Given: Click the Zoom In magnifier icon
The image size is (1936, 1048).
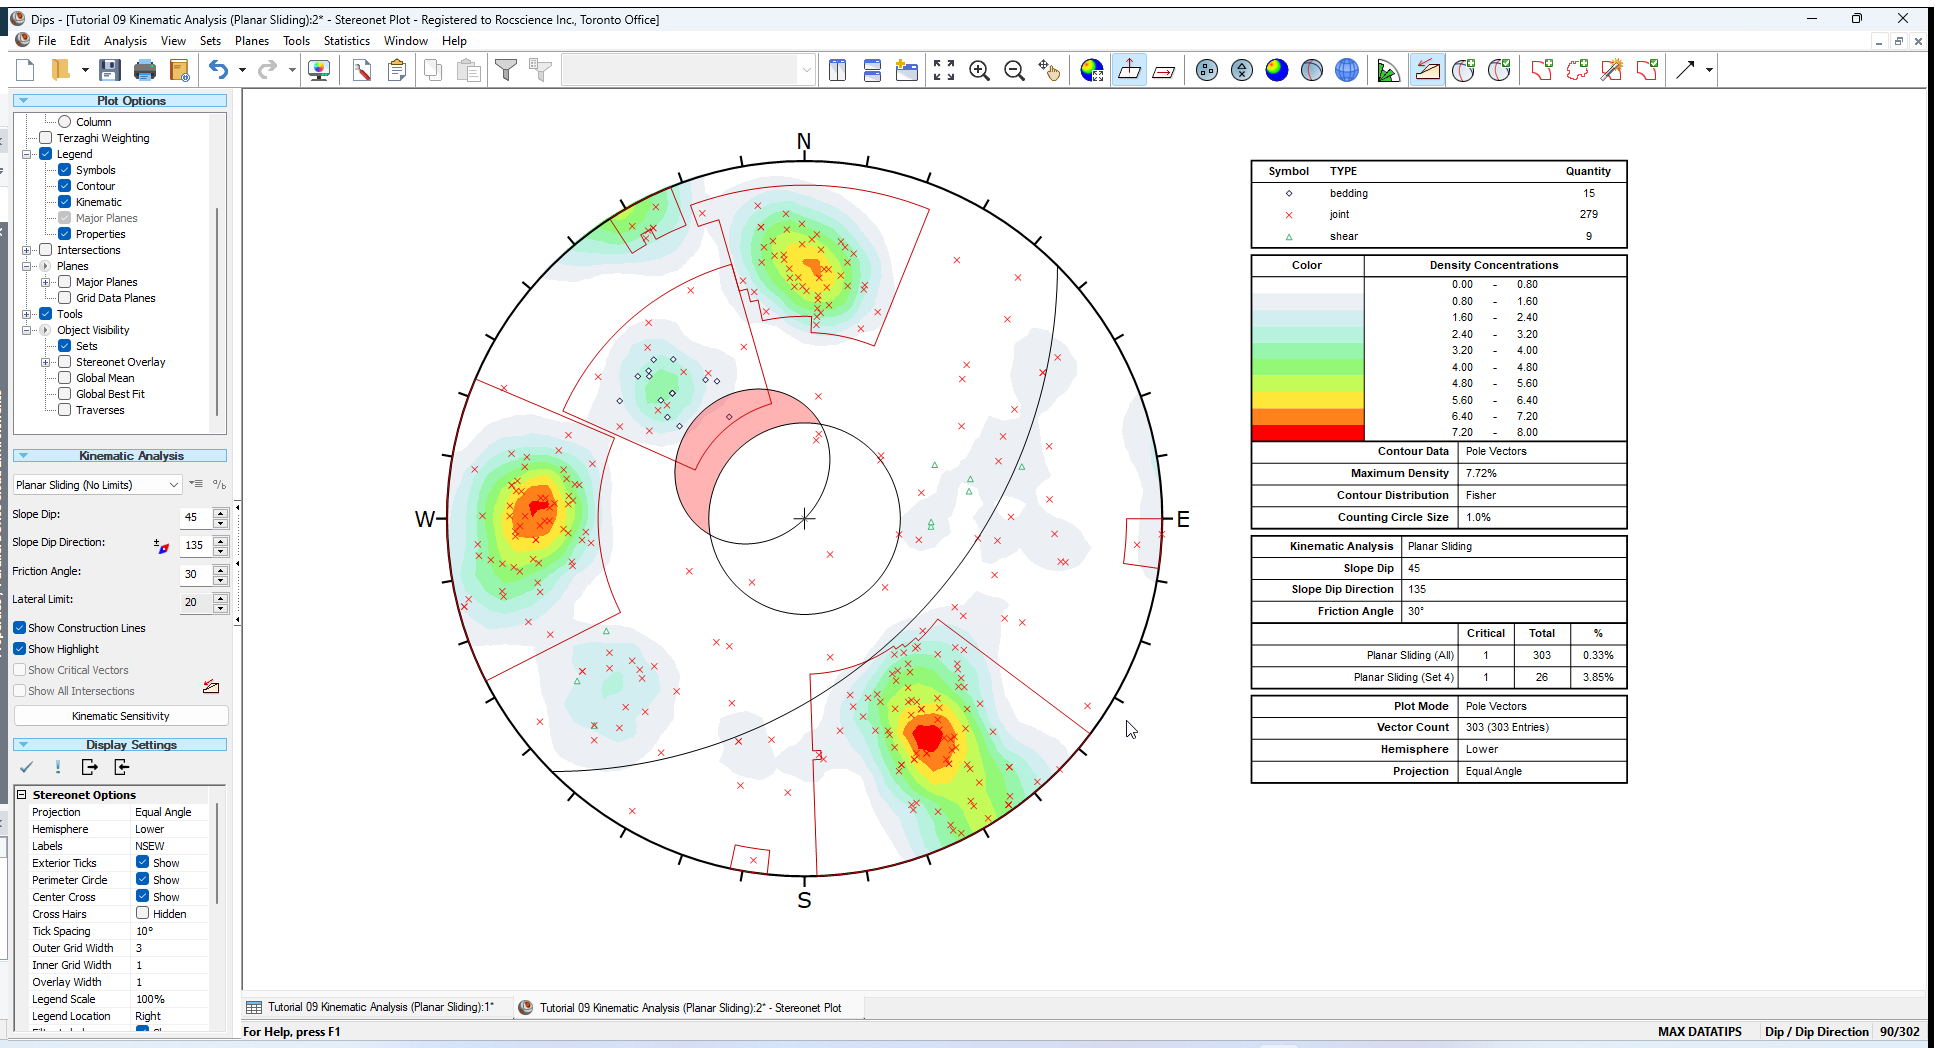Looking at the screenshot, I should pyautogui.click(x=979, y=70).
